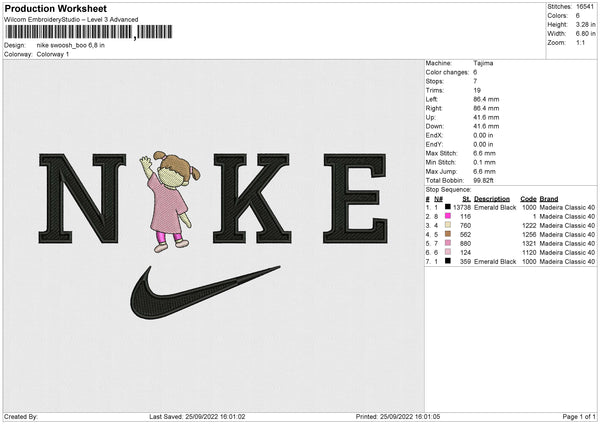
Task: Click the 'Down:' value 41.6 mm
Action: coord(486,126)
